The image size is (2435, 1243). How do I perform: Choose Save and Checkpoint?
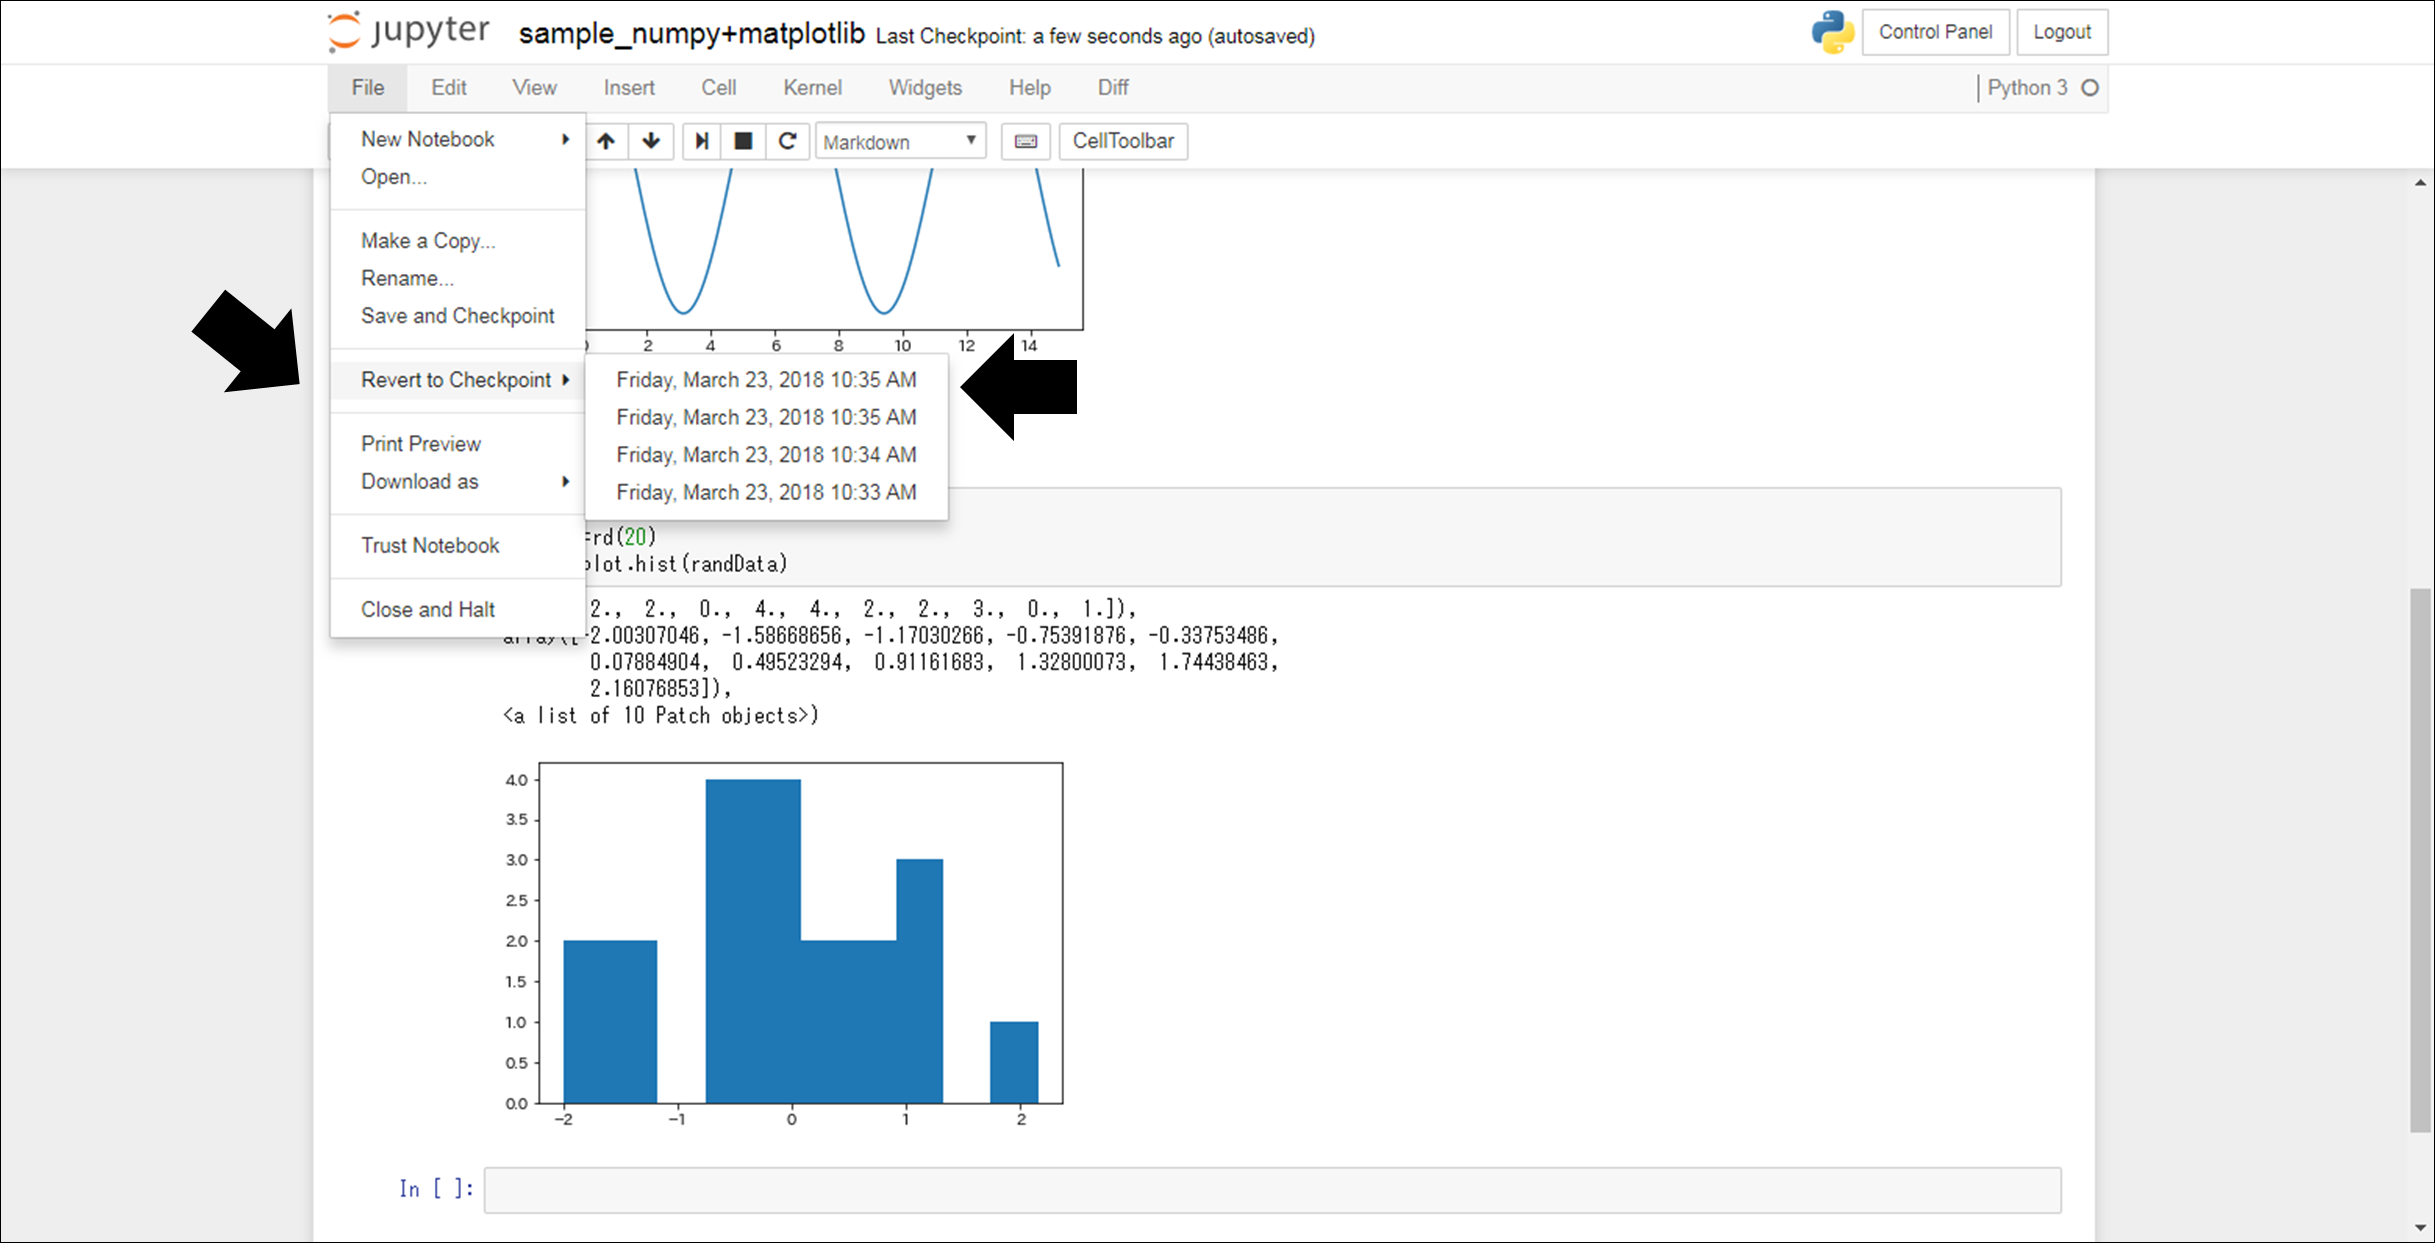point(458,316)
